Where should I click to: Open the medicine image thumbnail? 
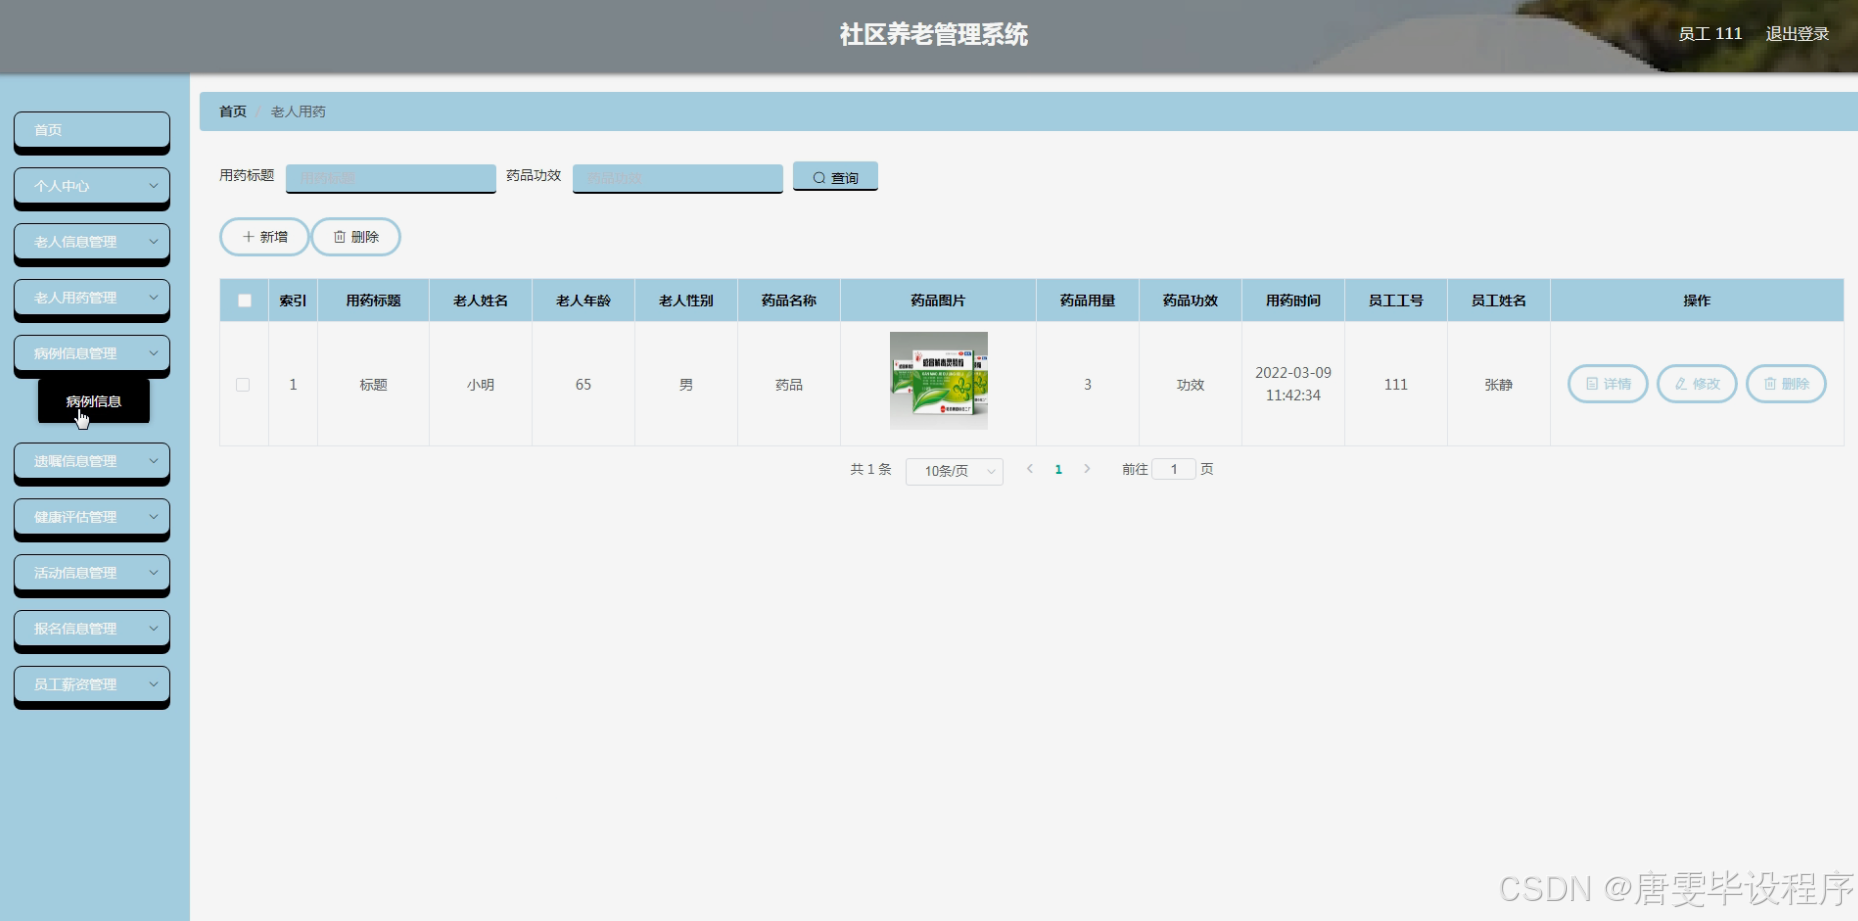[x=939, y=381]
